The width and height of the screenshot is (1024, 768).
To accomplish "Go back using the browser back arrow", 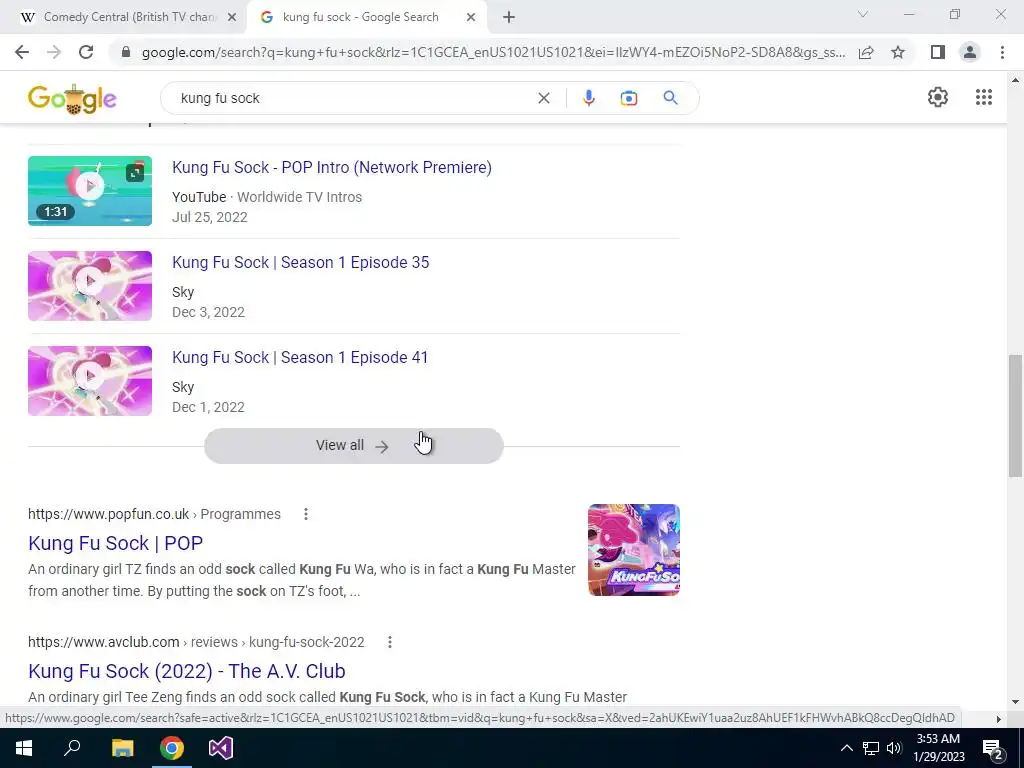I will (x=22, y=52).
